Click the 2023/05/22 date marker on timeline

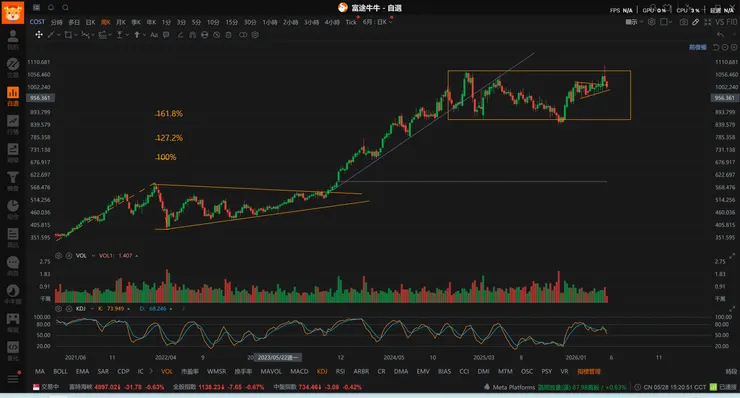point(278,357)
